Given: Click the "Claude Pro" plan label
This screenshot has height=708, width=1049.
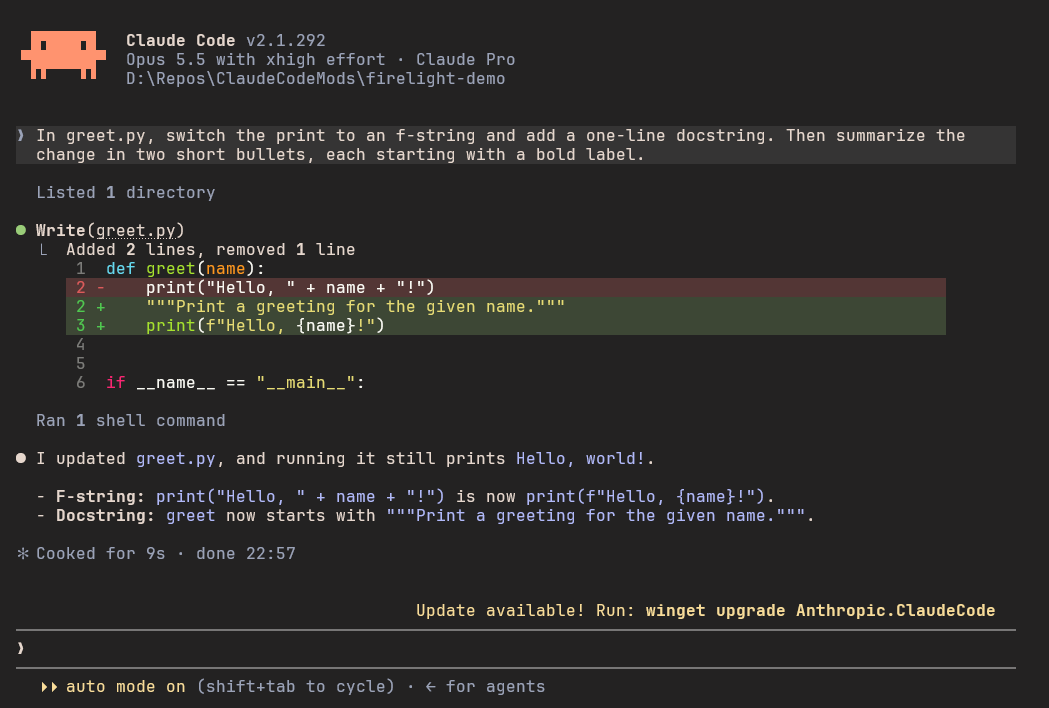Looking at the screenshot, I should tap(466, 60).
